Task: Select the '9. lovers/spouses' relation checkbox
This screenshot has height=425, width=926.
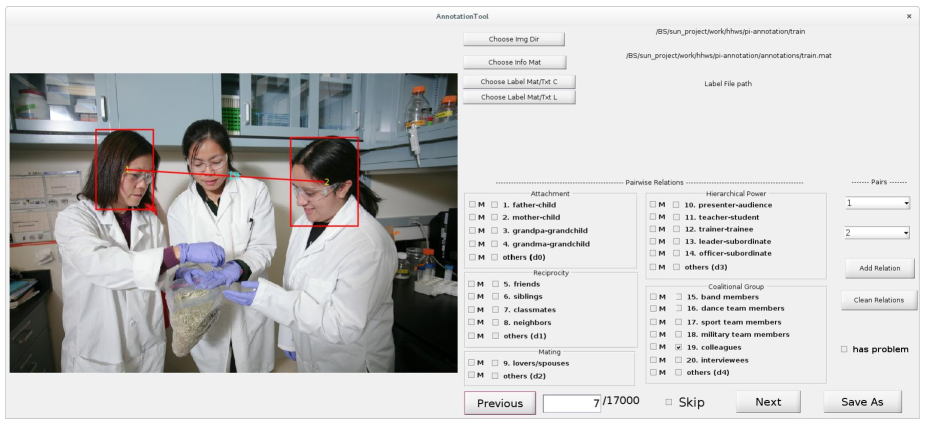Action: (494, 363)
